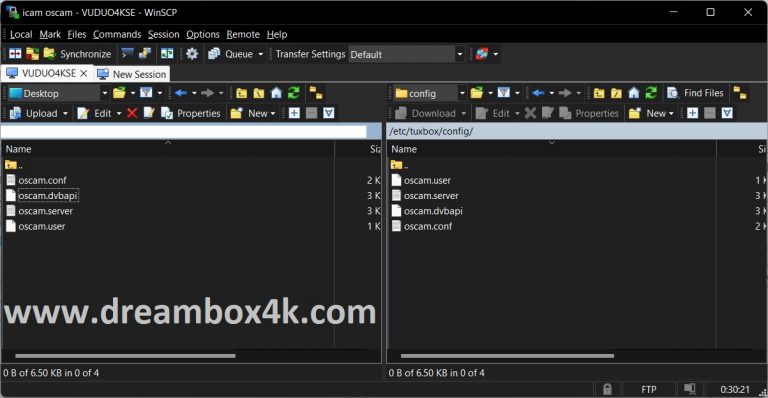Select local oscam.dvbapi file
Viewport: 768px width, 398px height.
pos(48,195)
